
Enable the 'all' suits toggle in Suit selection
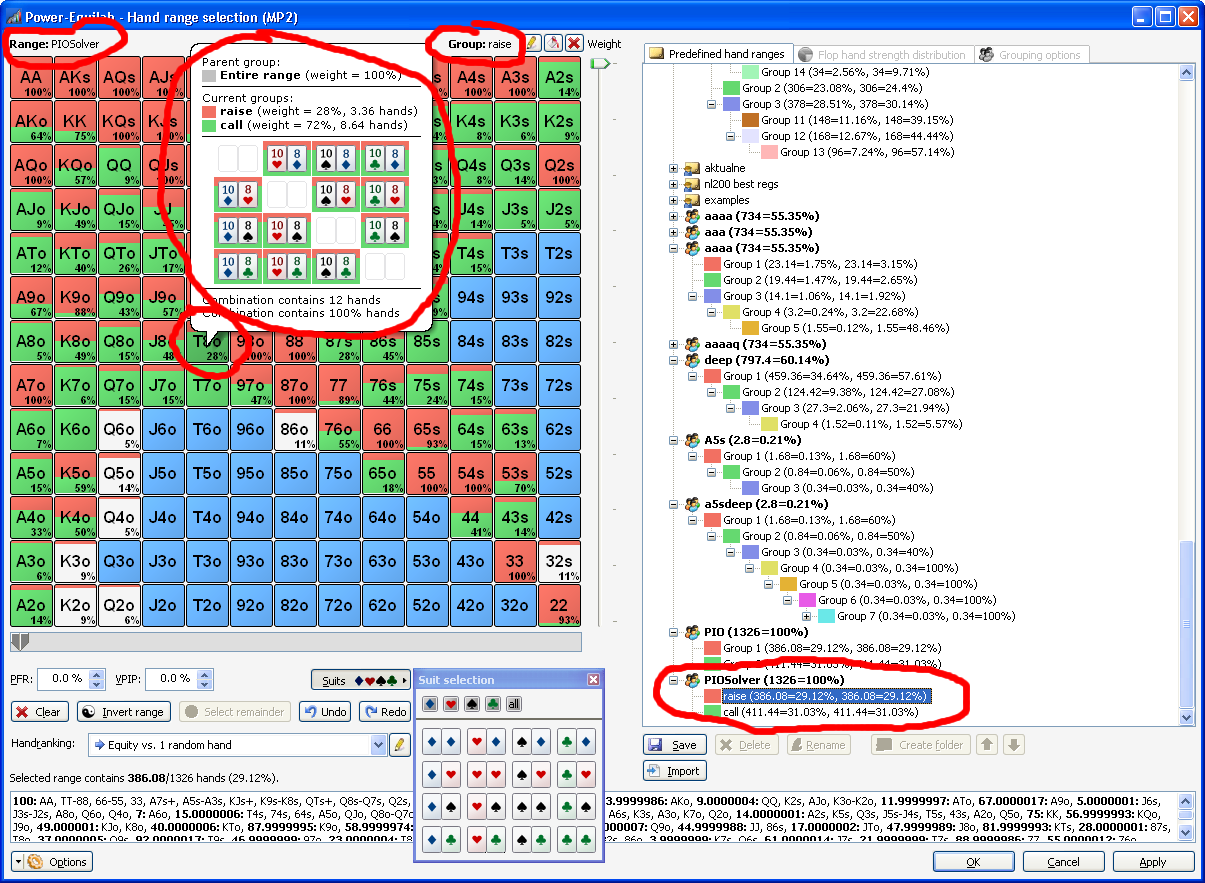click(514, 704)
